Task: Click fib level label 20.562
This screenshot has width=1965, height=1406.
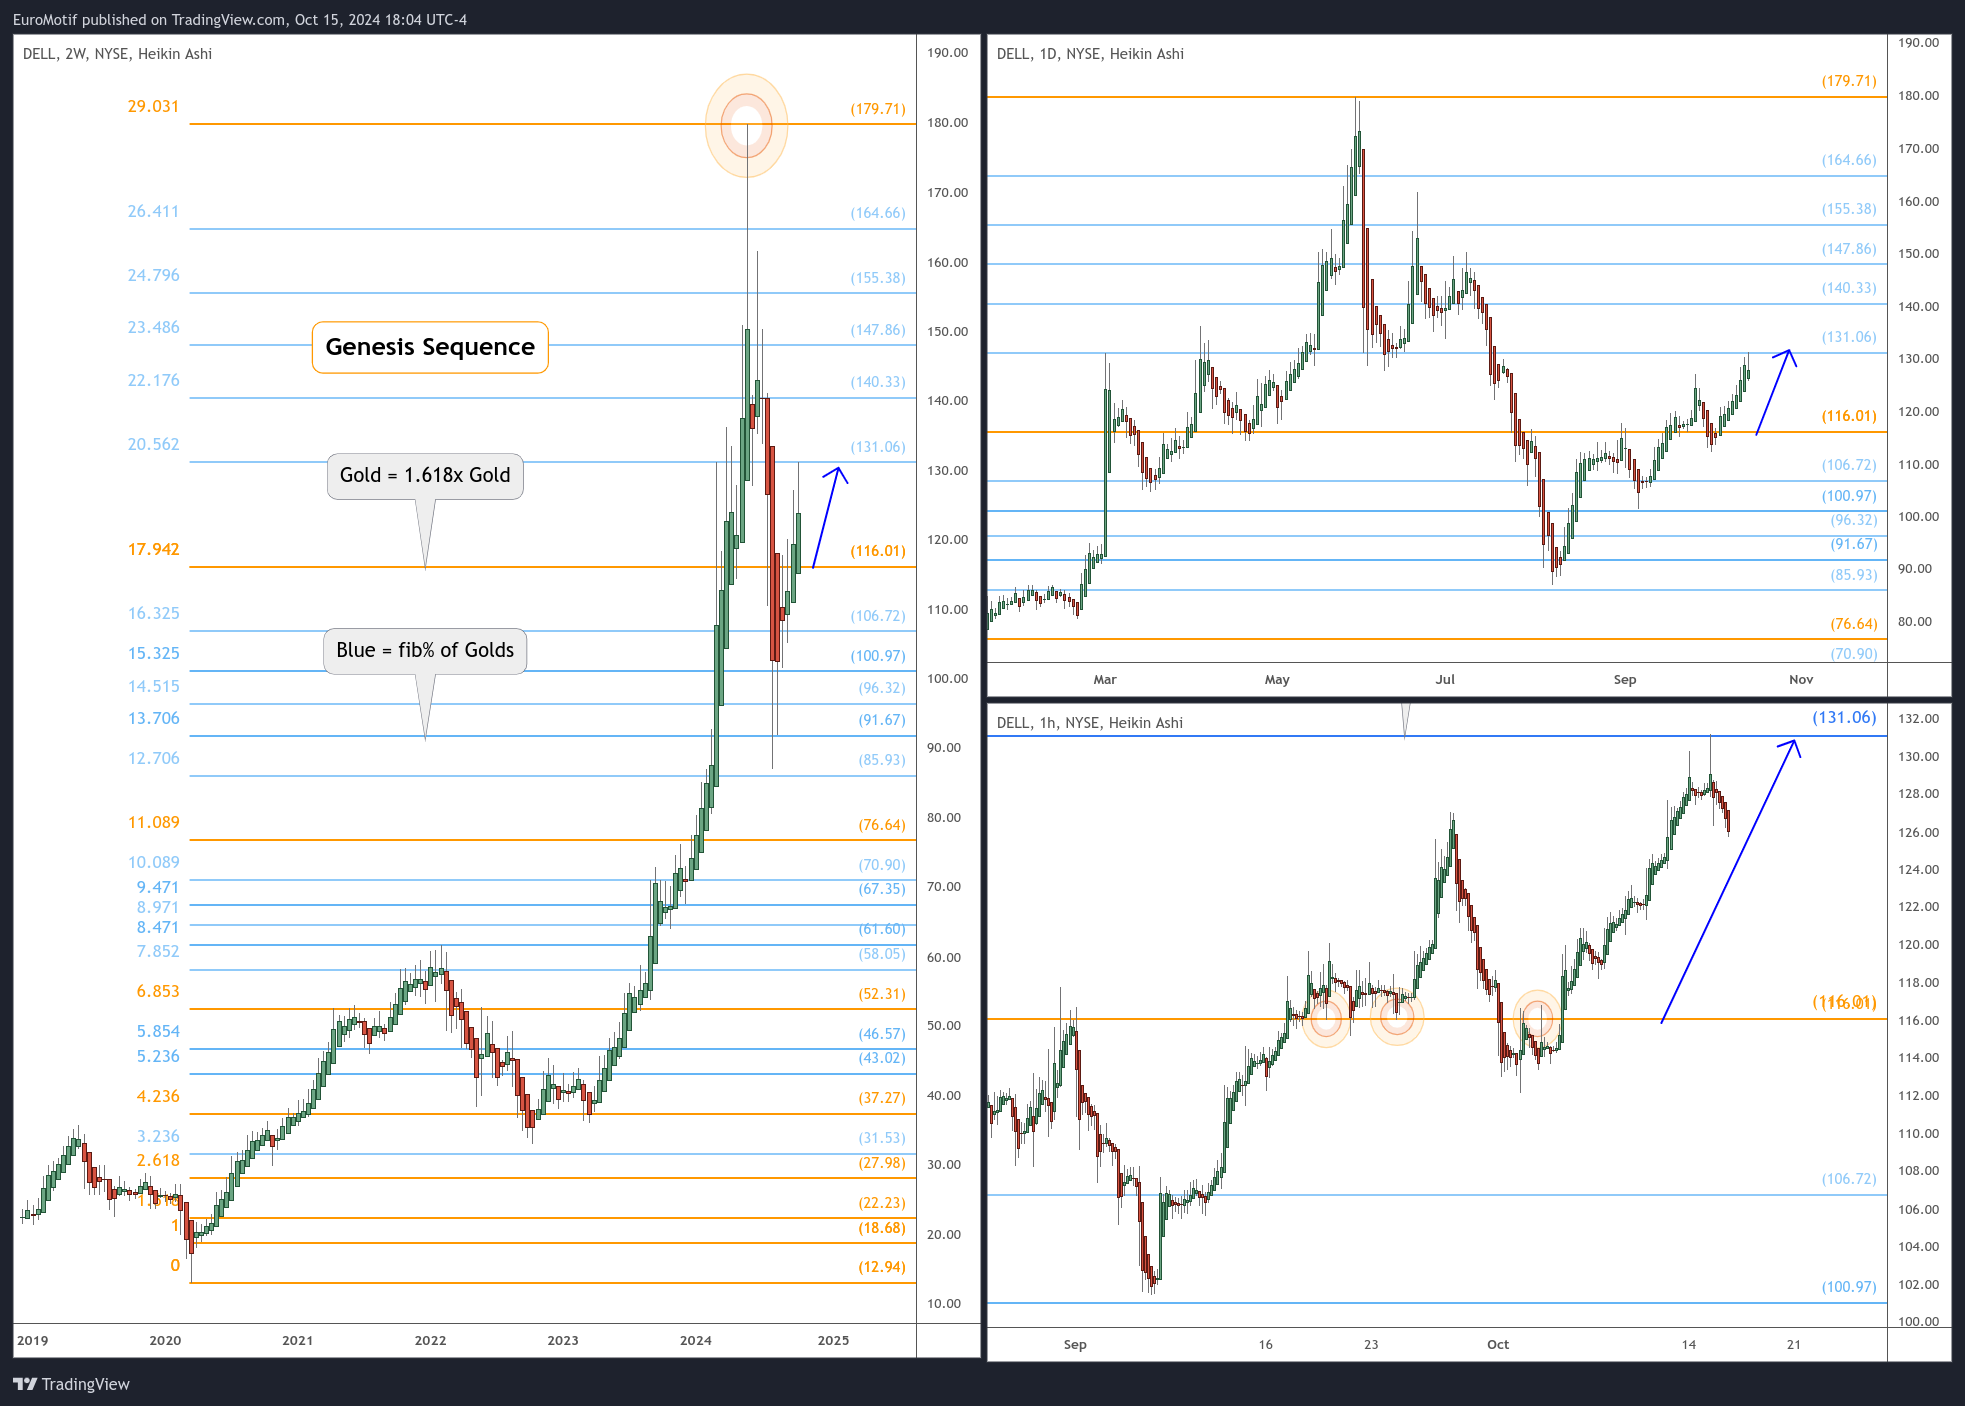Action: tap(153, 444)
